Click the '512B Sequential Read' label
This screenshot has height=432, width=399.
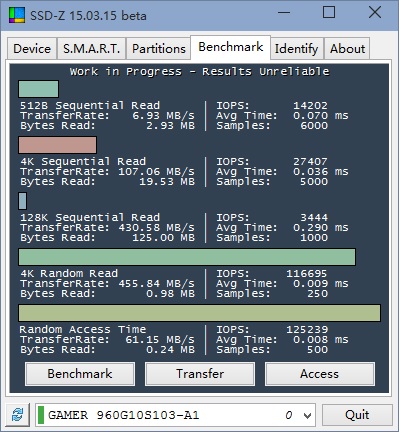90,106
